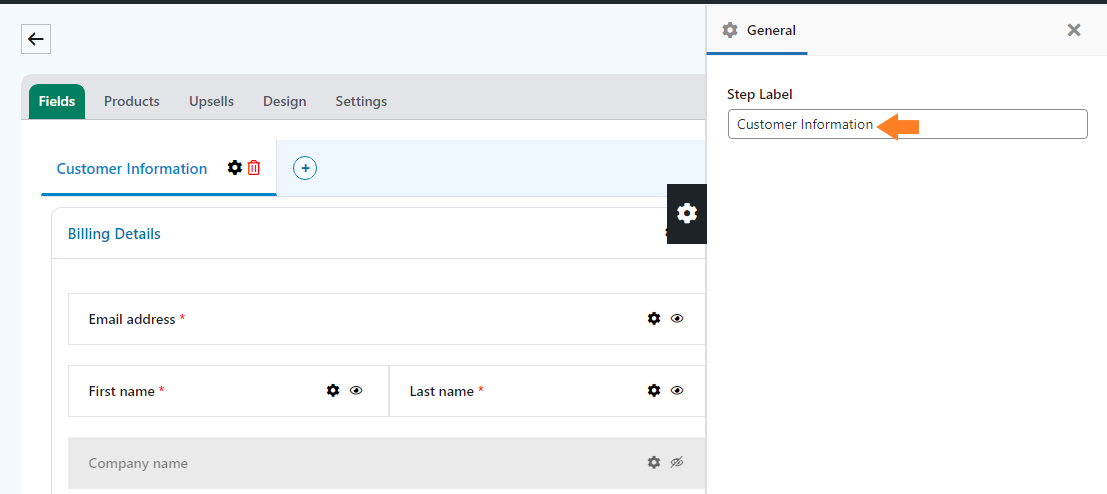The height and width of the screenshot is (494, 1107).
Task: Delete the Customer Information step
Action: (254, 168)
